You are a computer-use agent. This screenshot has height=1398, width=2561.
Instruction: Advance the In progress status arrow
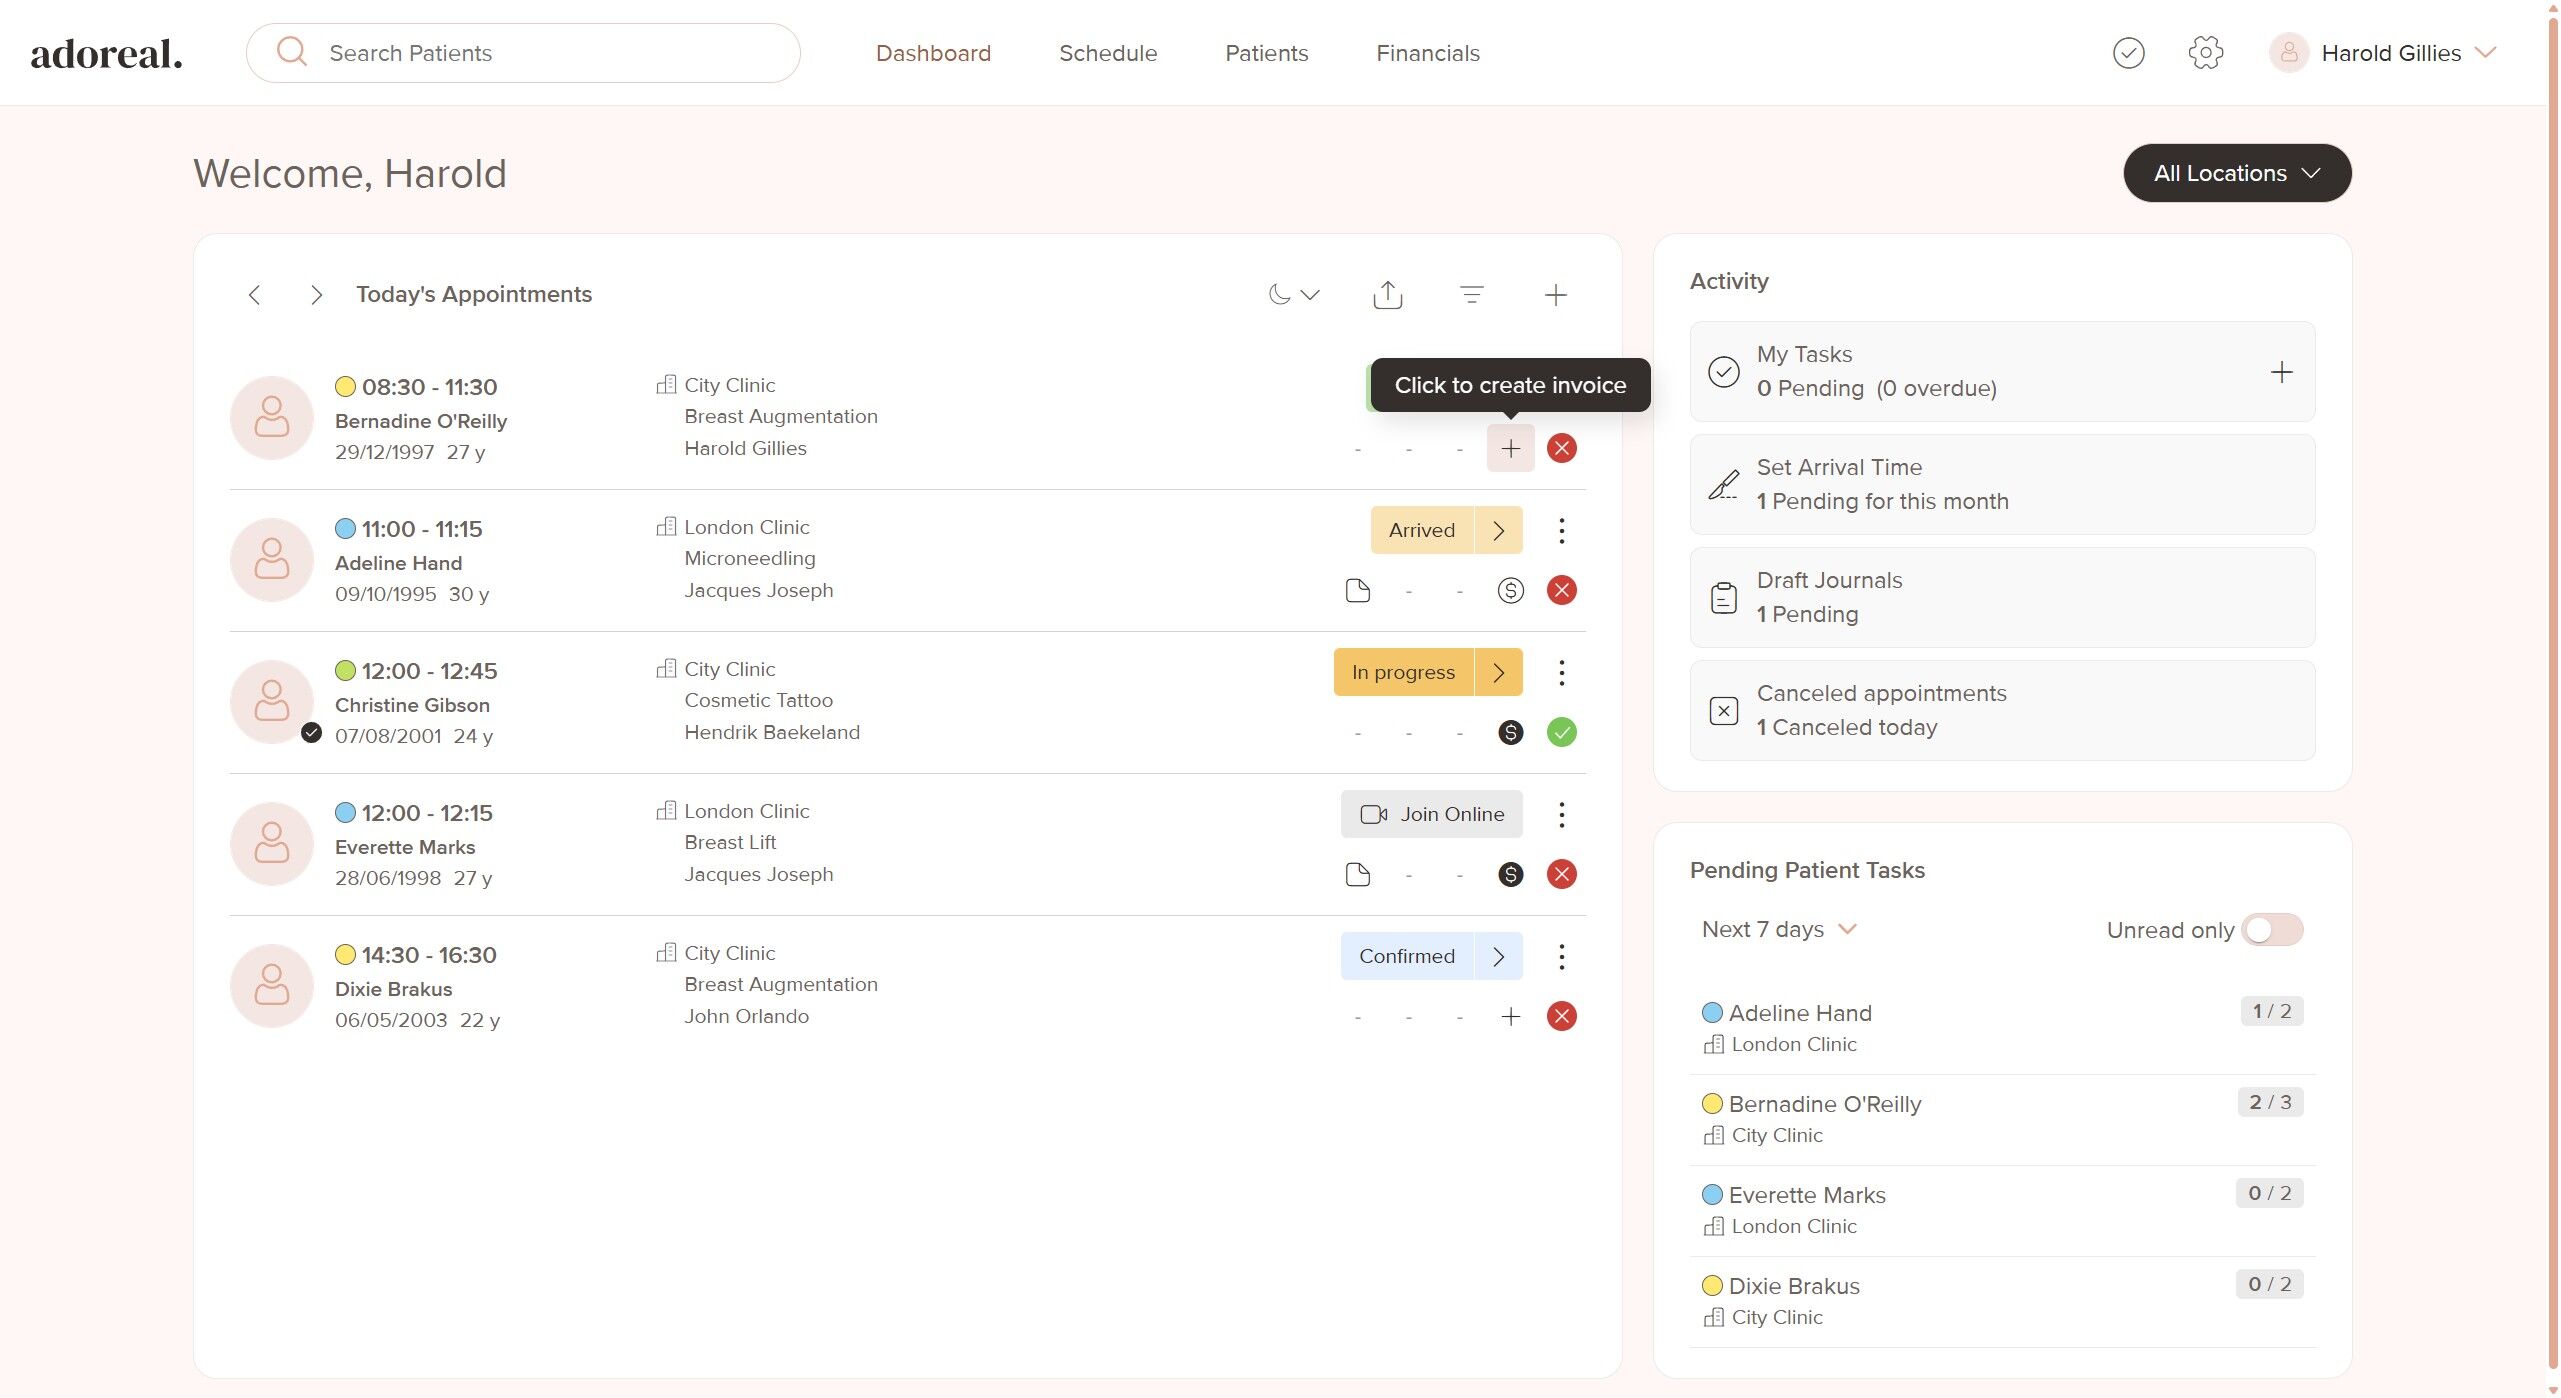pos(1498,673)
